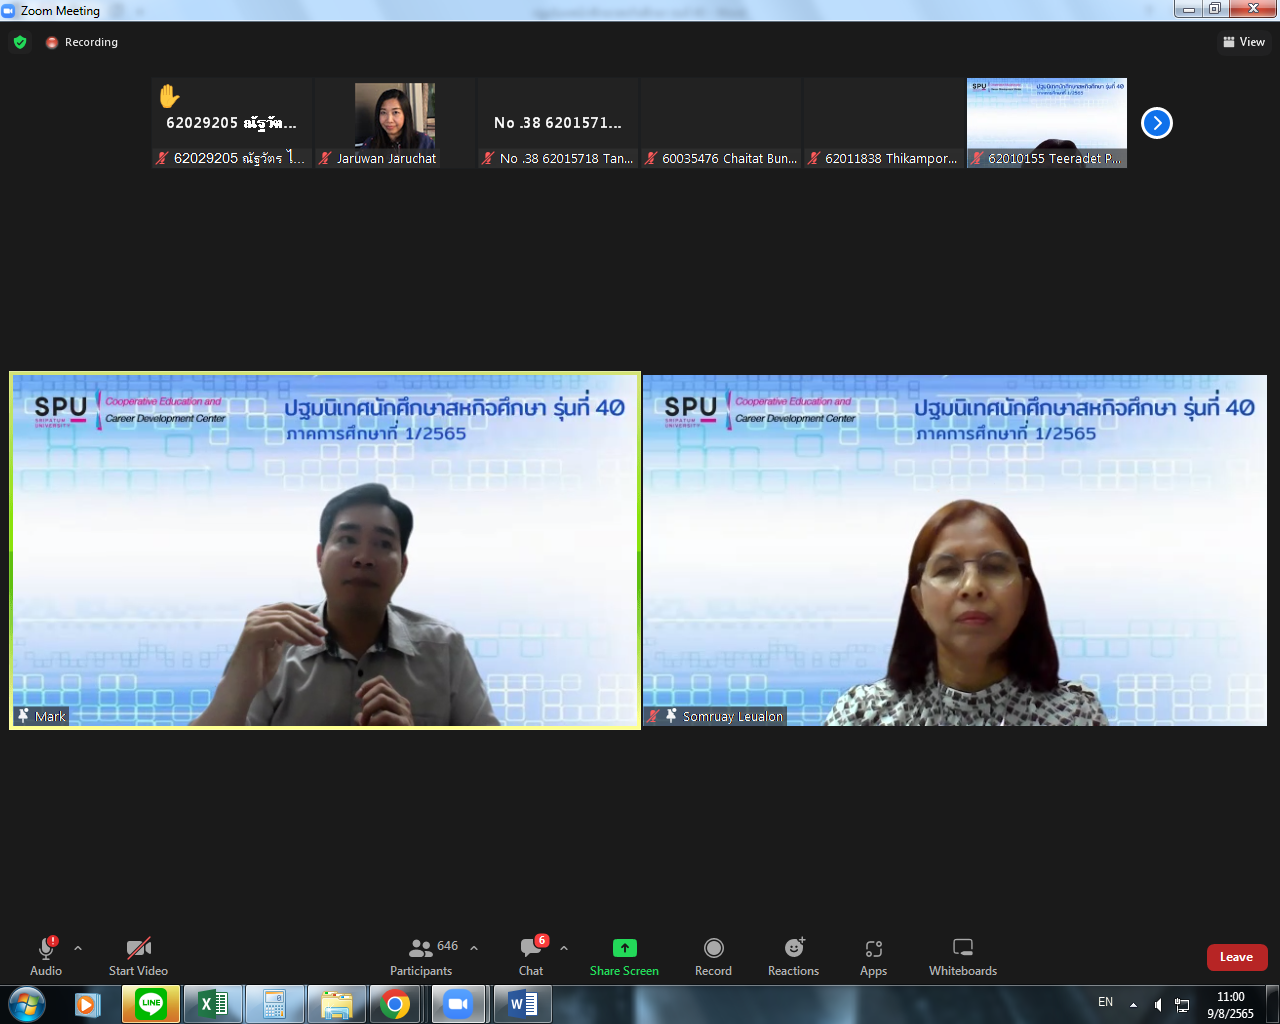Start recording with the Record button
Viewport: 1280px width, 1024px height.
[713, 955]
